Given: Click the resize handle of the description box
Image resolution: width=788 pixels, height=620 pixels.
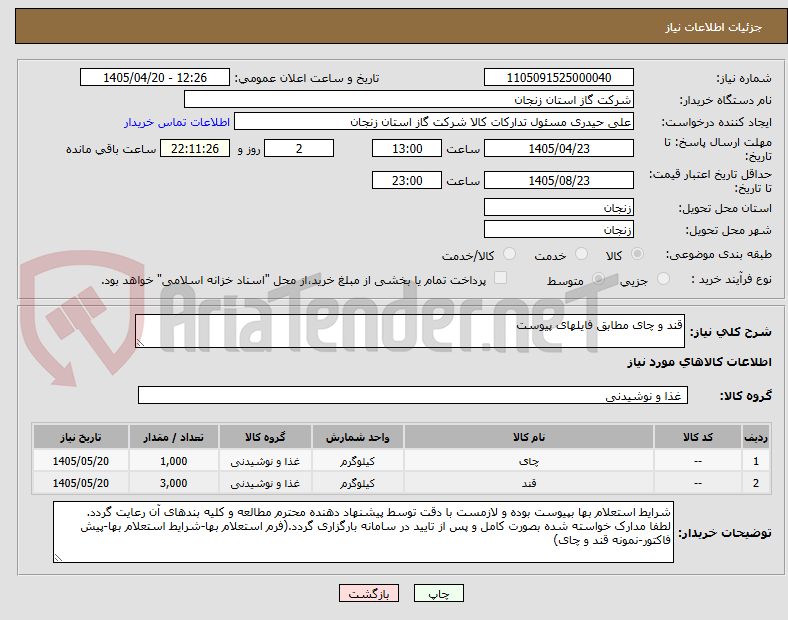Looking at the screenshot, I should 140,343.
